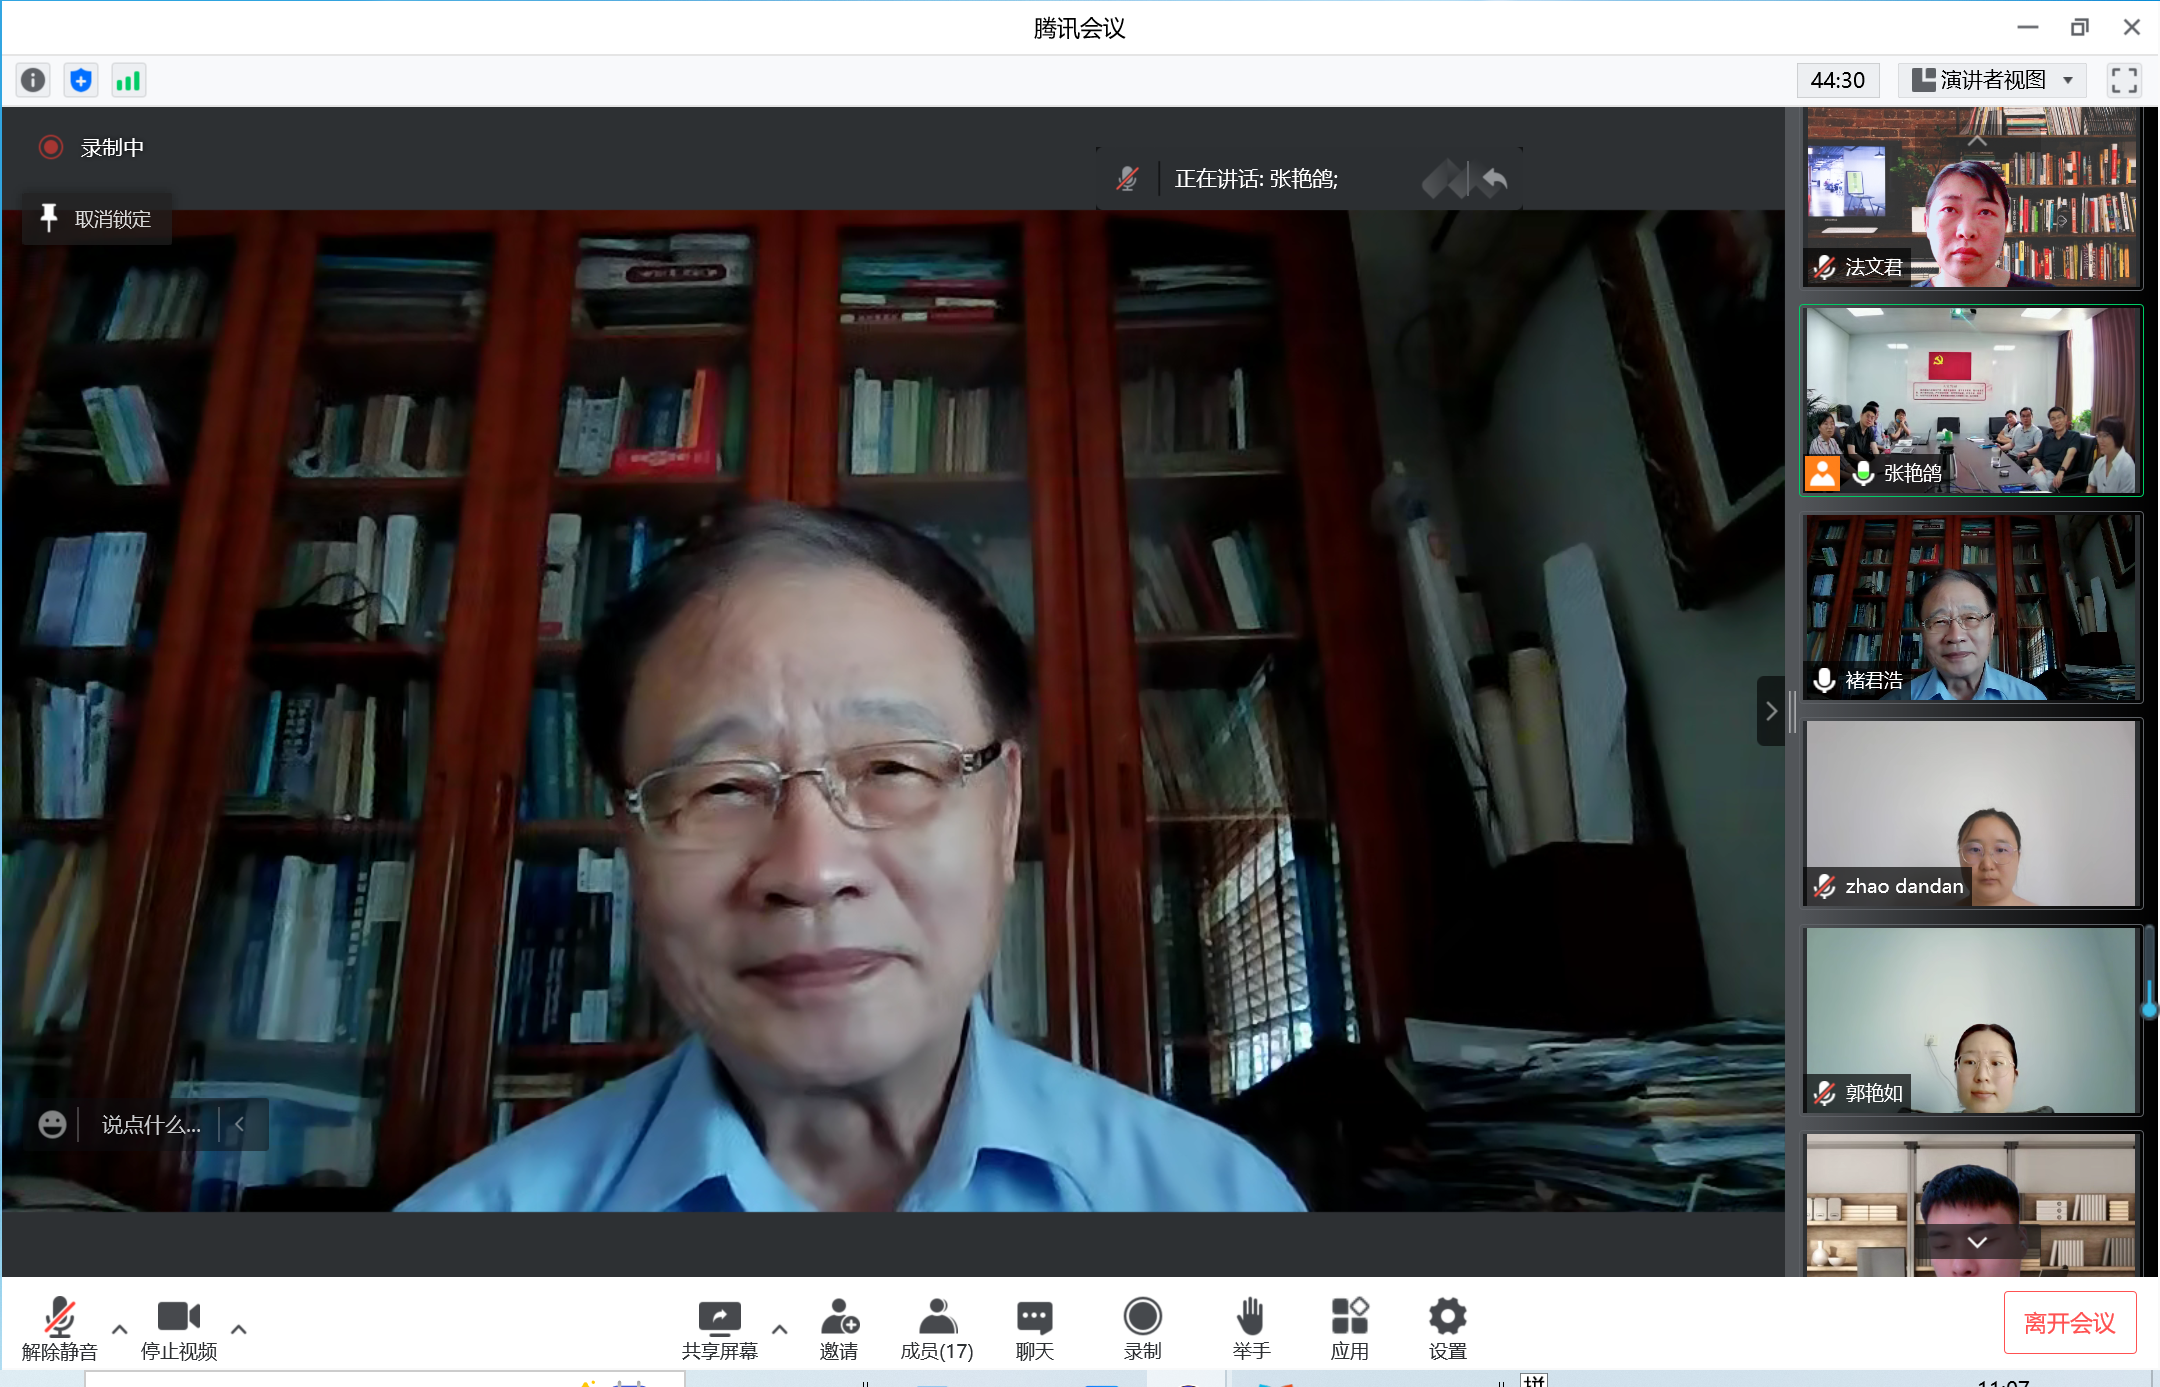This screenshot has width=2160, height=1387.
Task: Click the blue security shield icon
Action: point(81,80)
